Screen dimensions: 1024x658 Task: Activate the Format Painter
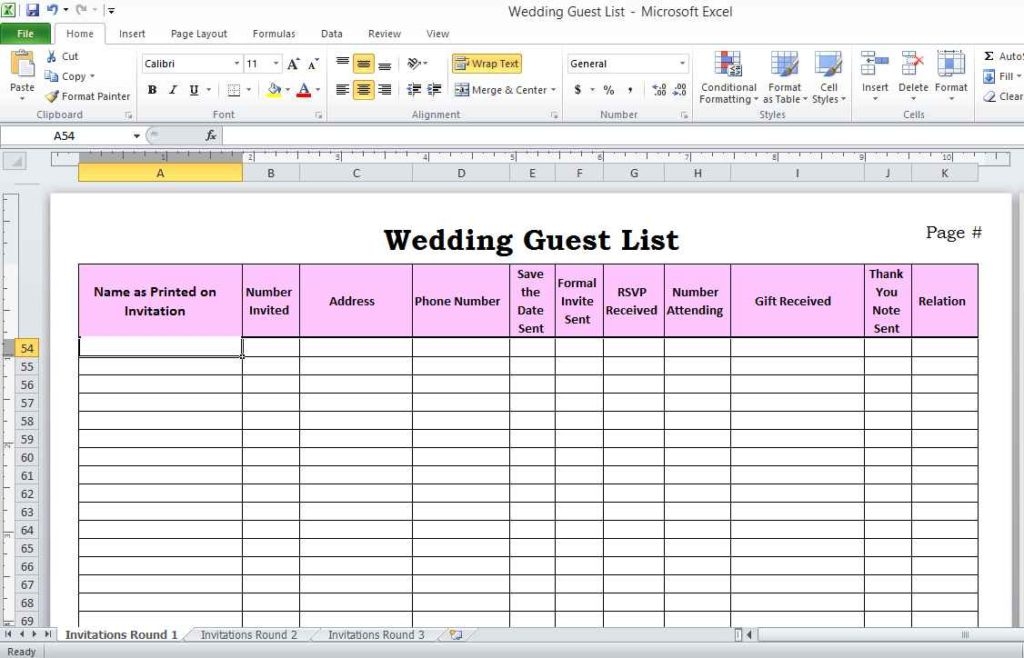pyautogui.click(x=87, y=96)
